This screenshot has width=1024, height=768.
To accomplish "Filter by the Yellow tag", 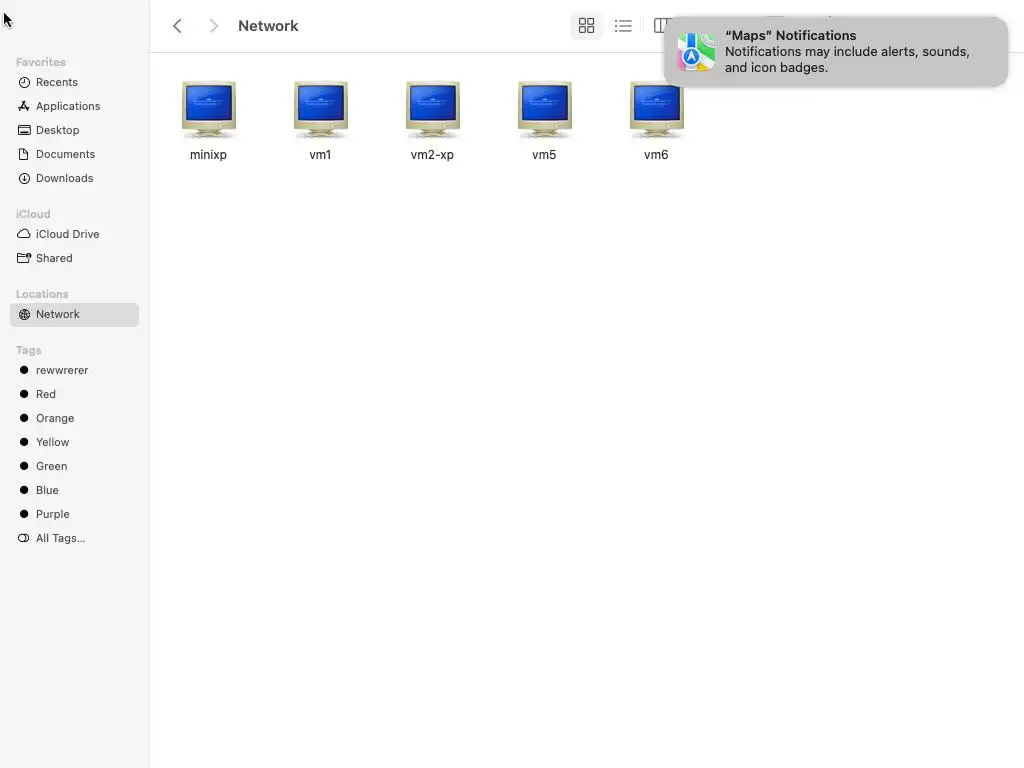I will (74, 442).
